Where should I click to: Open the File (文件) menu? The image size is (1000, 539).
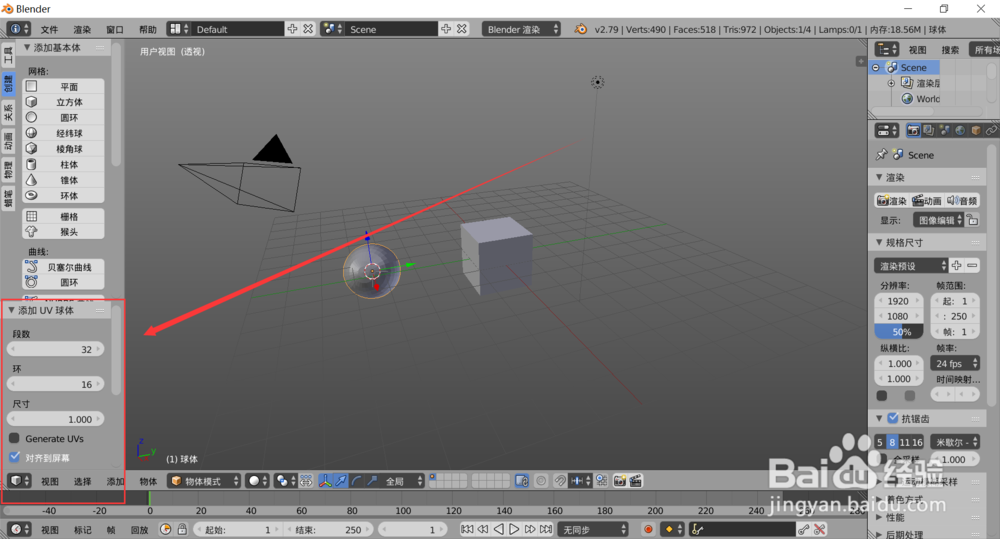tap(49, 30)
